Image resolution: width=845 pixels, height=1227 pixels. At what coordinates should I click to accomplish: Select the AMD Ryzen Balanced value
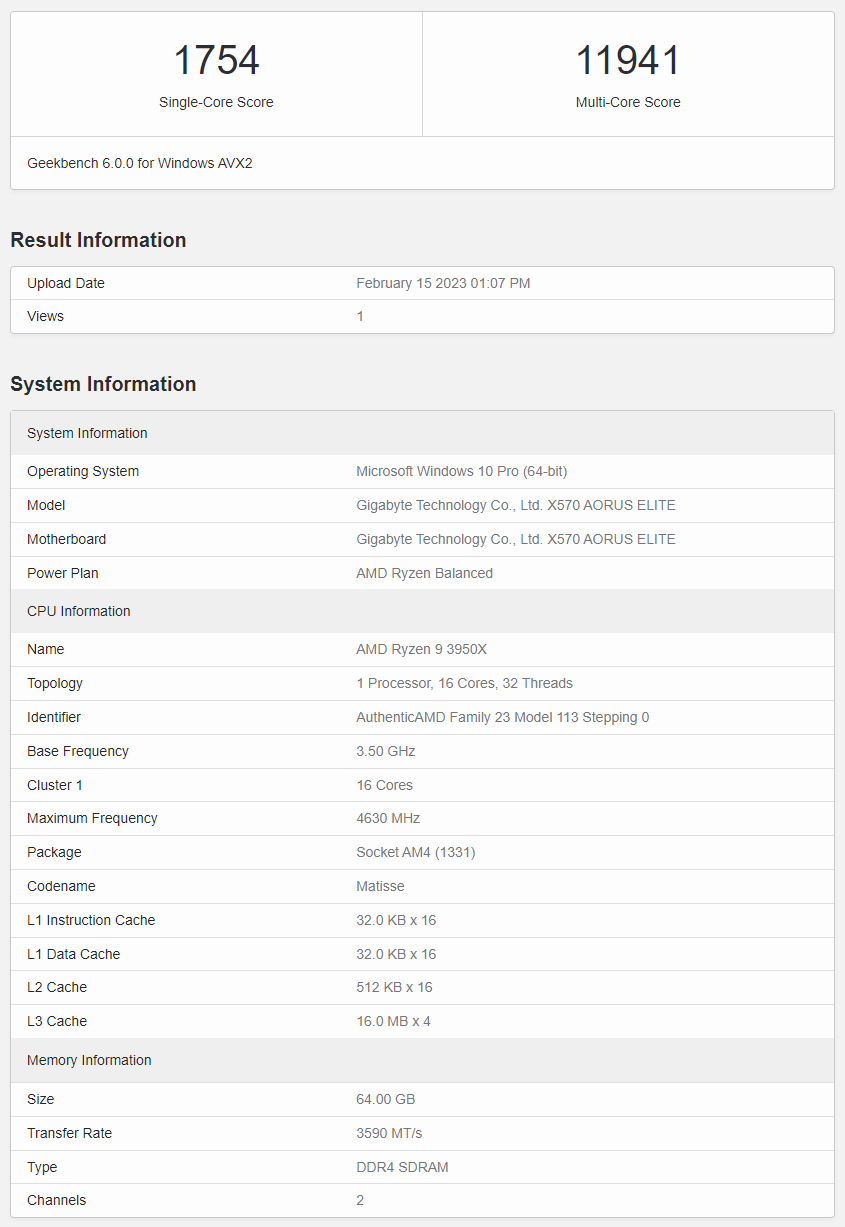point(425,573)
